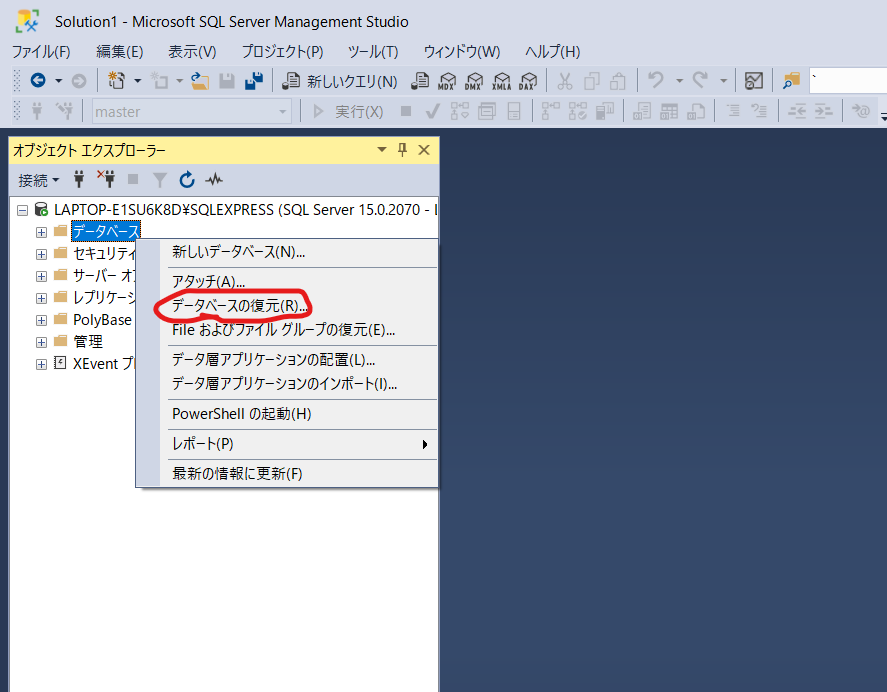Image resolution: width=887 pixels, height=692 pixels.
Task: Open the 接続 dropdown in Object Explorer
Action: [38, 180]
